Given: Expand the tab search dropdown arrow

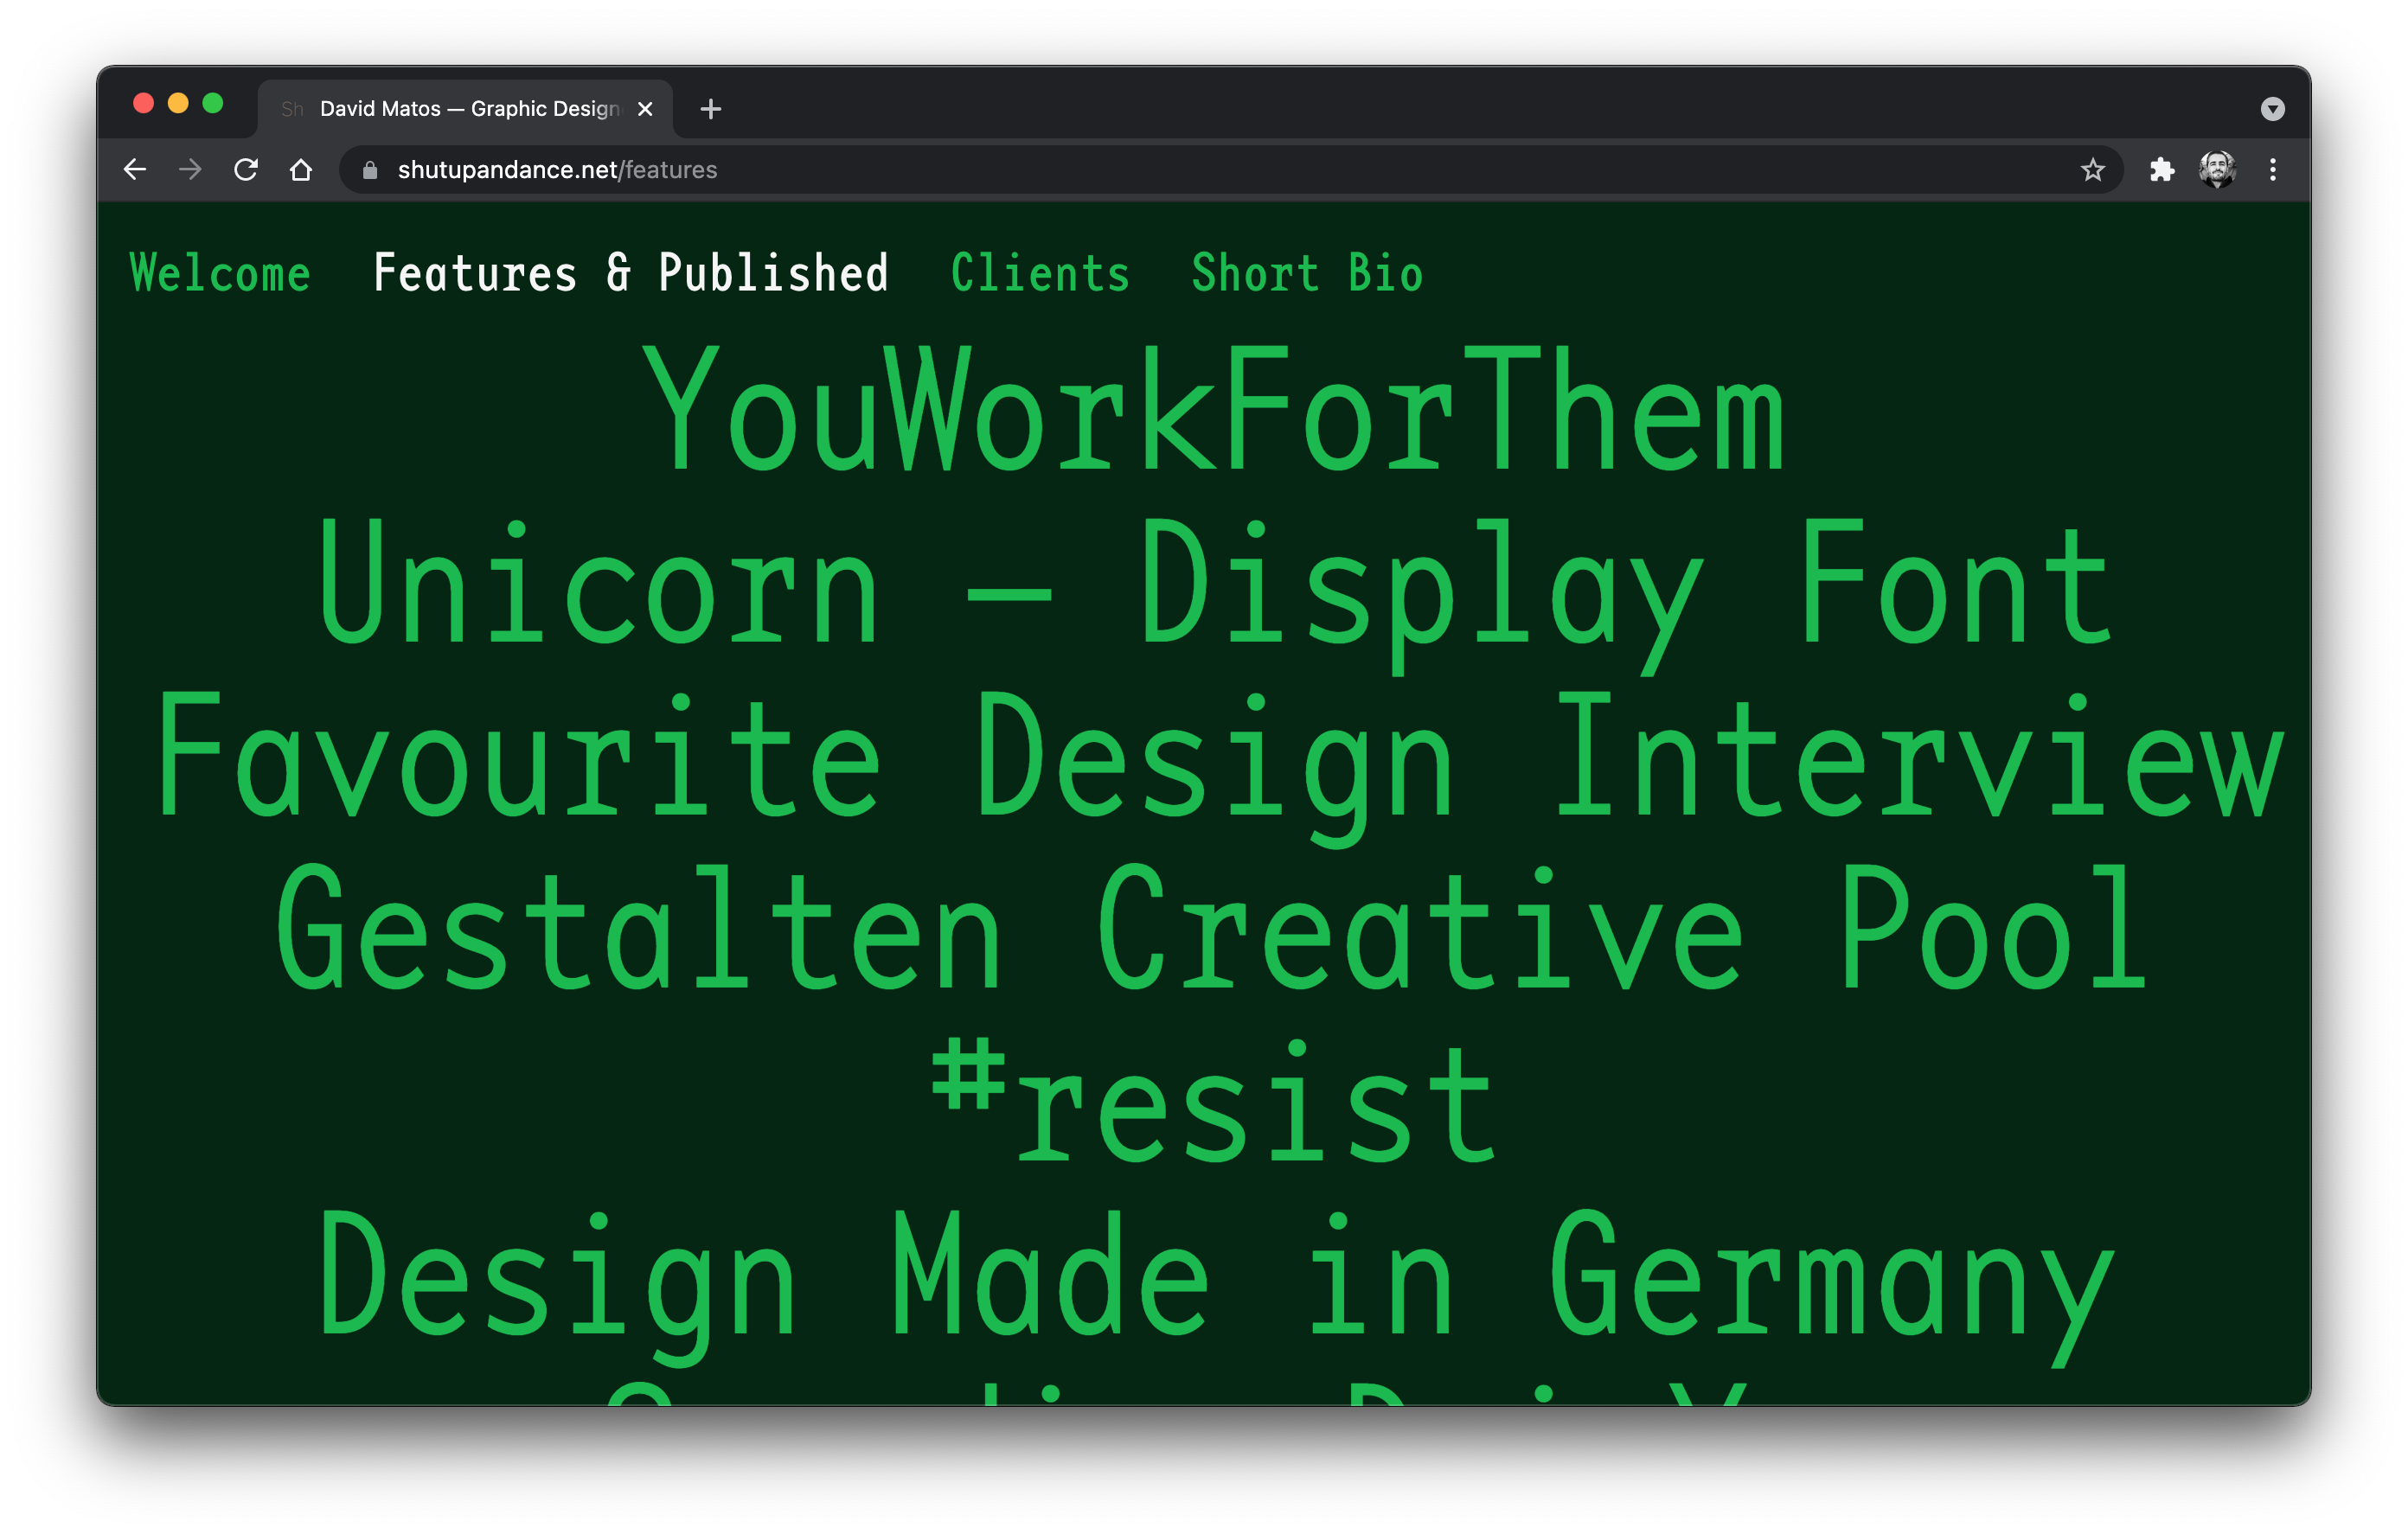Looking at the screenshot, I should click(x=2272, y=109).
